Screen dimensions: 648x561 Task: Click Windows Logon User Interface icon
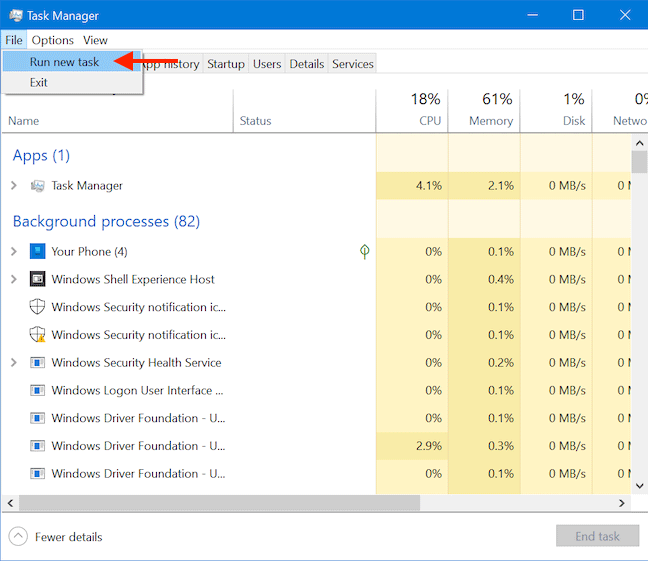point(37,390)
